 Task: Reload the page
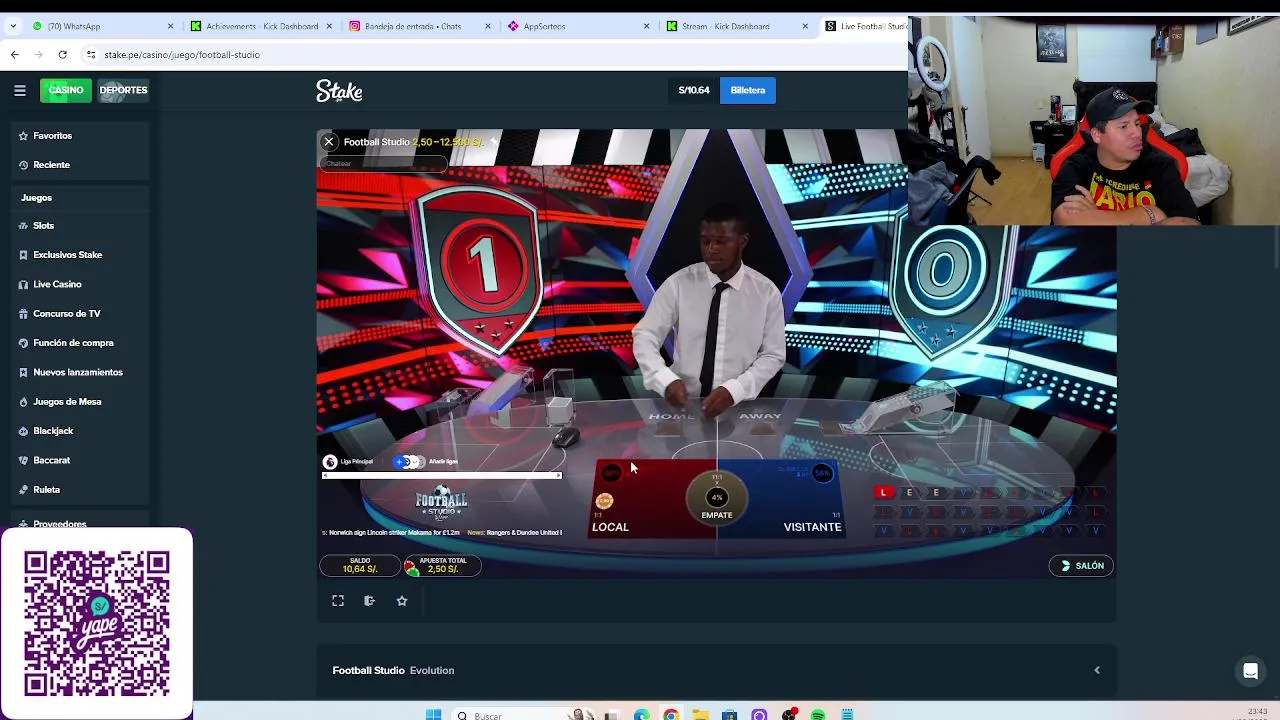(x=62, y=55)
